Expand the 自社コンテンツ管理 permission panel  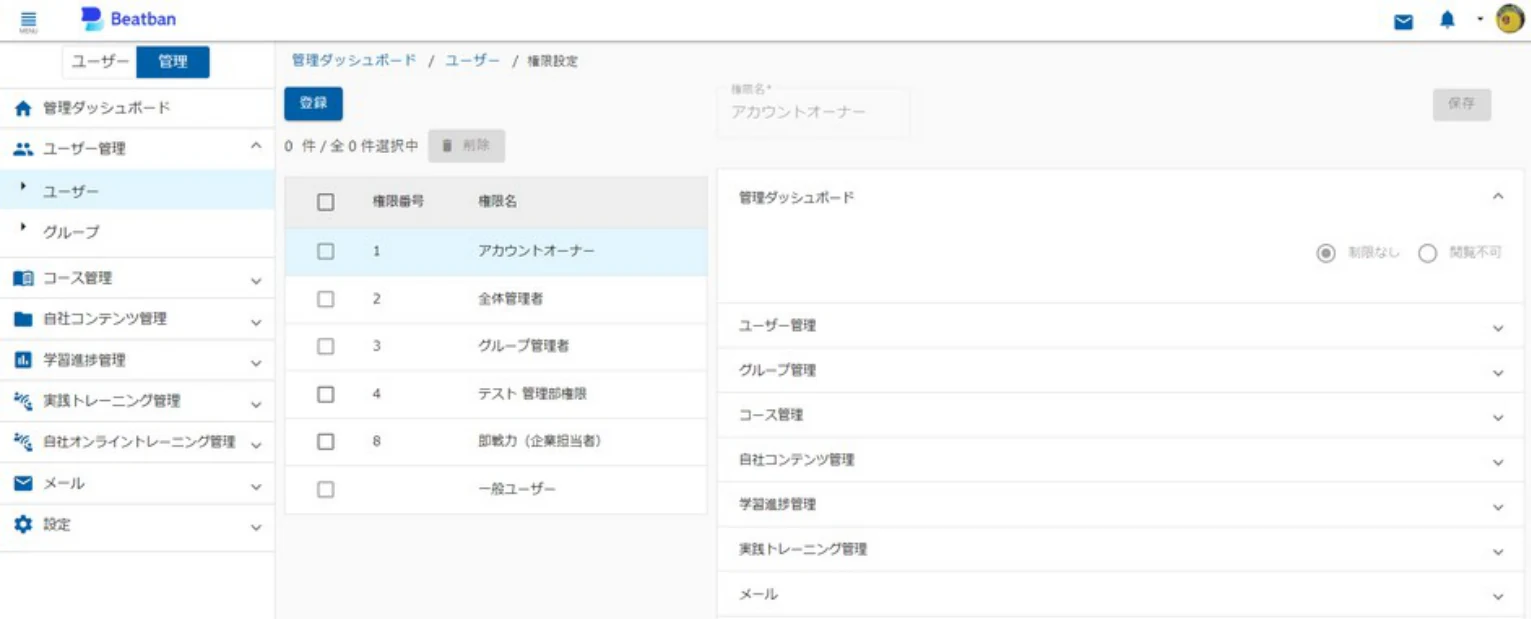1498,462
